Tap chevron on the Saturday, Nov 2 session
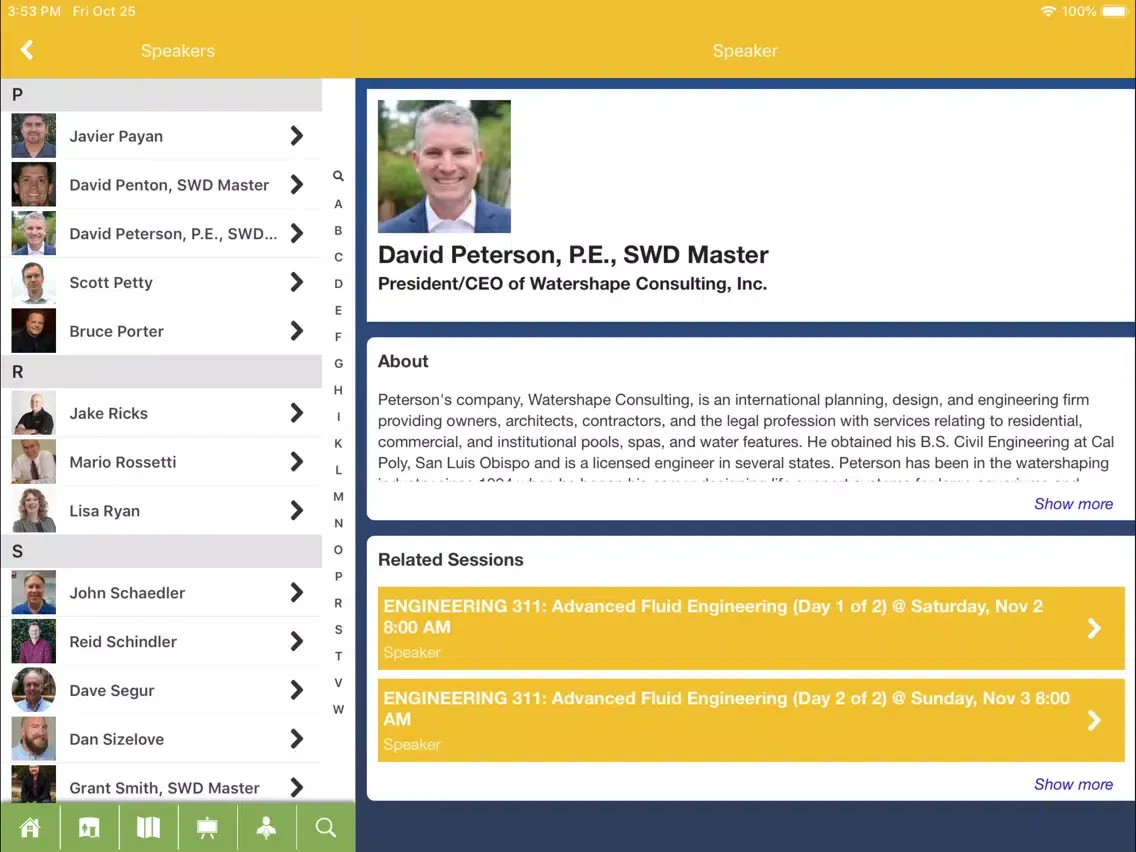The image size is (1136, 852). point(1094,628)
